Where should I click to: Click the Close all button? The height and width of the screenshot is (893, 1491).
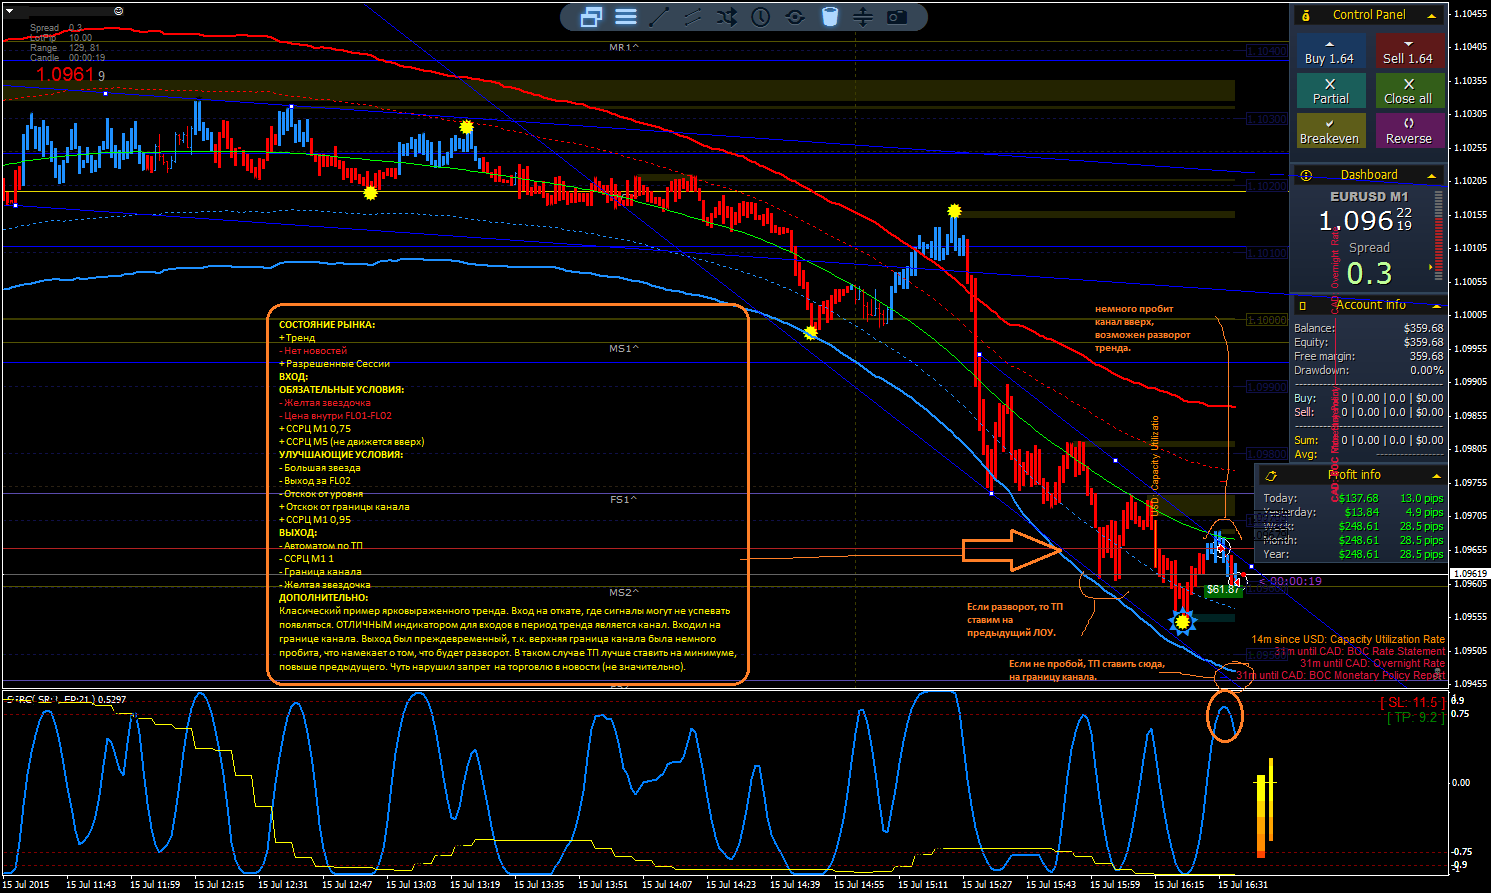click(1409, 91)
